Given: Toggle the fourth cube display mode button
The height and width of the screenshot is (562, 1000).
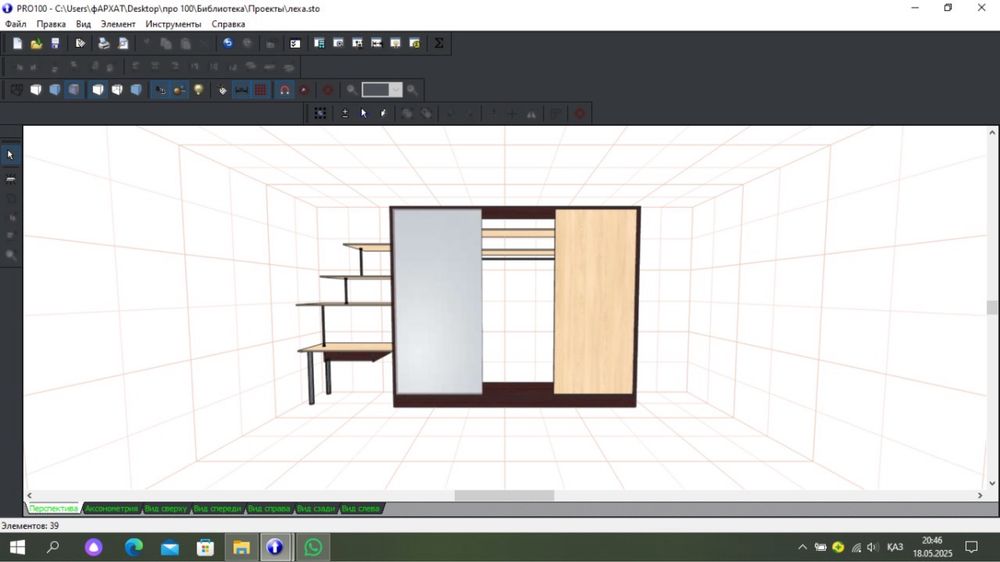Looking at the screenshot, I should tap(98, 90).
